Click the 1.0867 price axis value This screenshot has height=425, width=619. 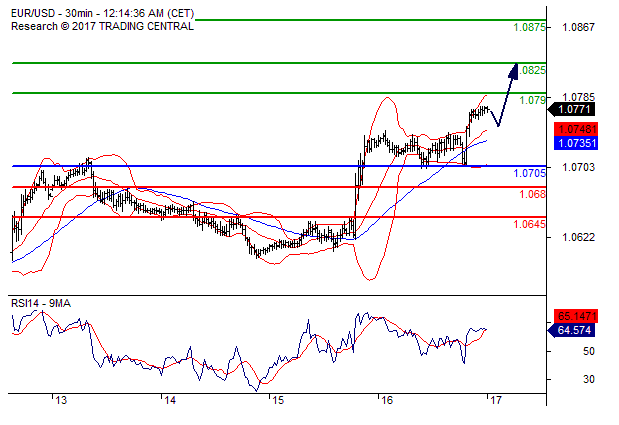(x=578, y=27)
